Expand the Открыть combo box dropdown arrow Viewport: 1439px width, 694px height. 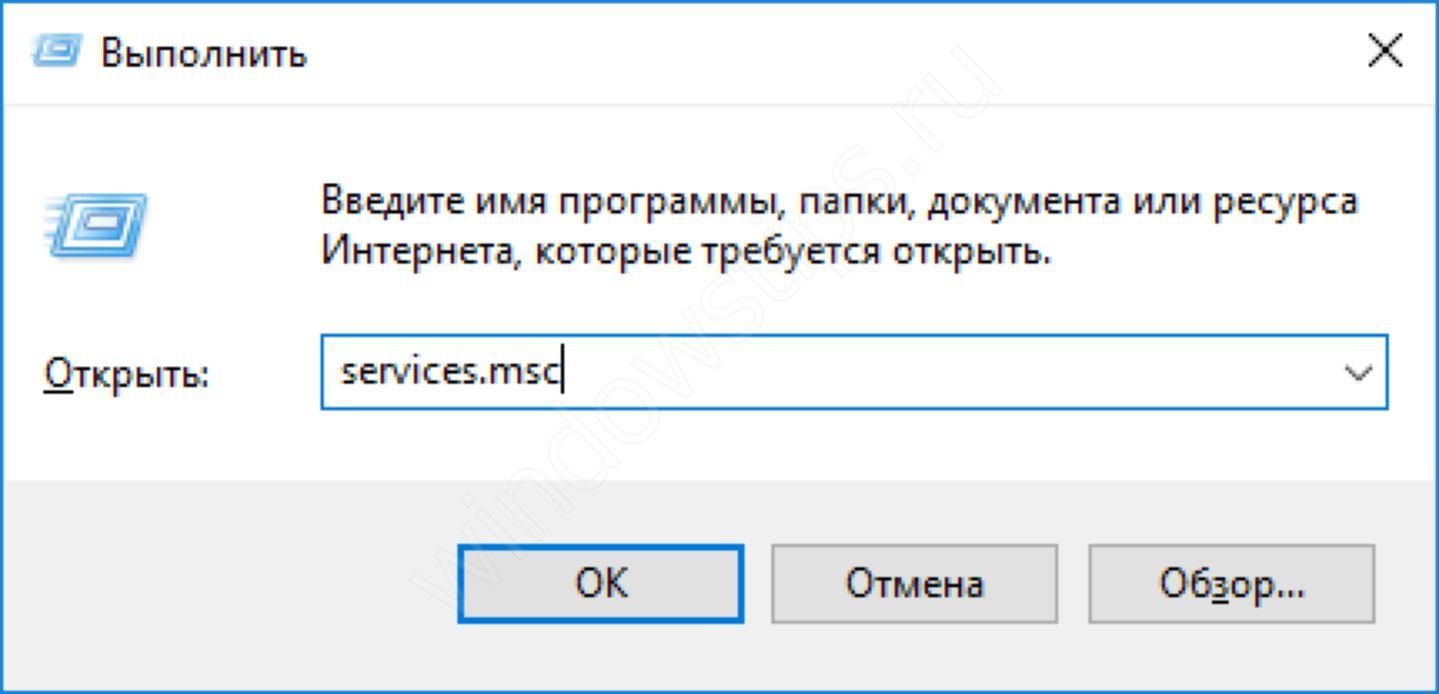click(x=1358, y=374)
